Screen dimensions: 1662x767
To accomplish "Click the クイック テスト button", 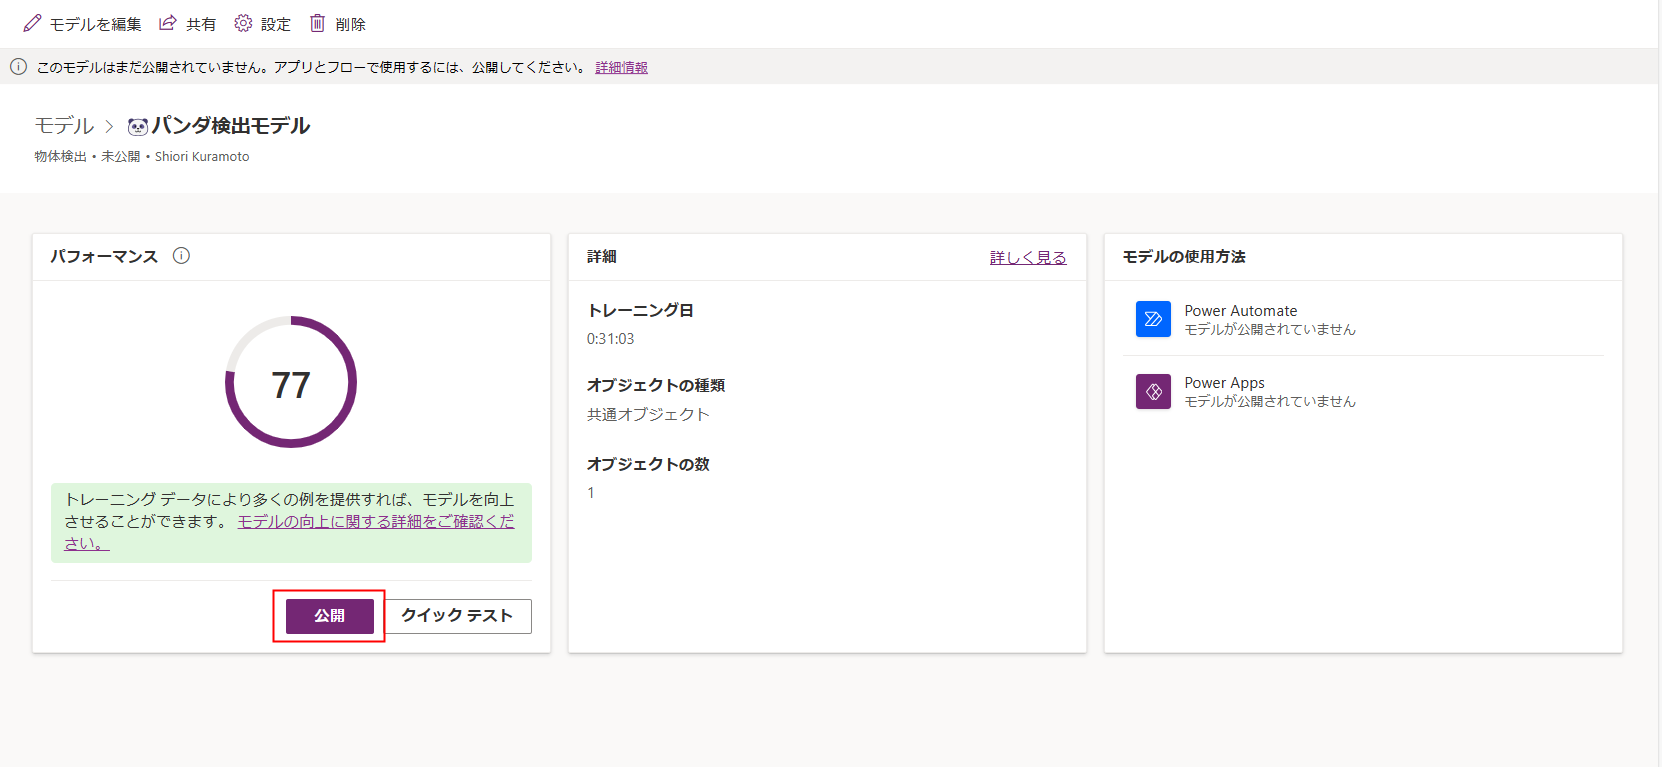I will 457,616.
